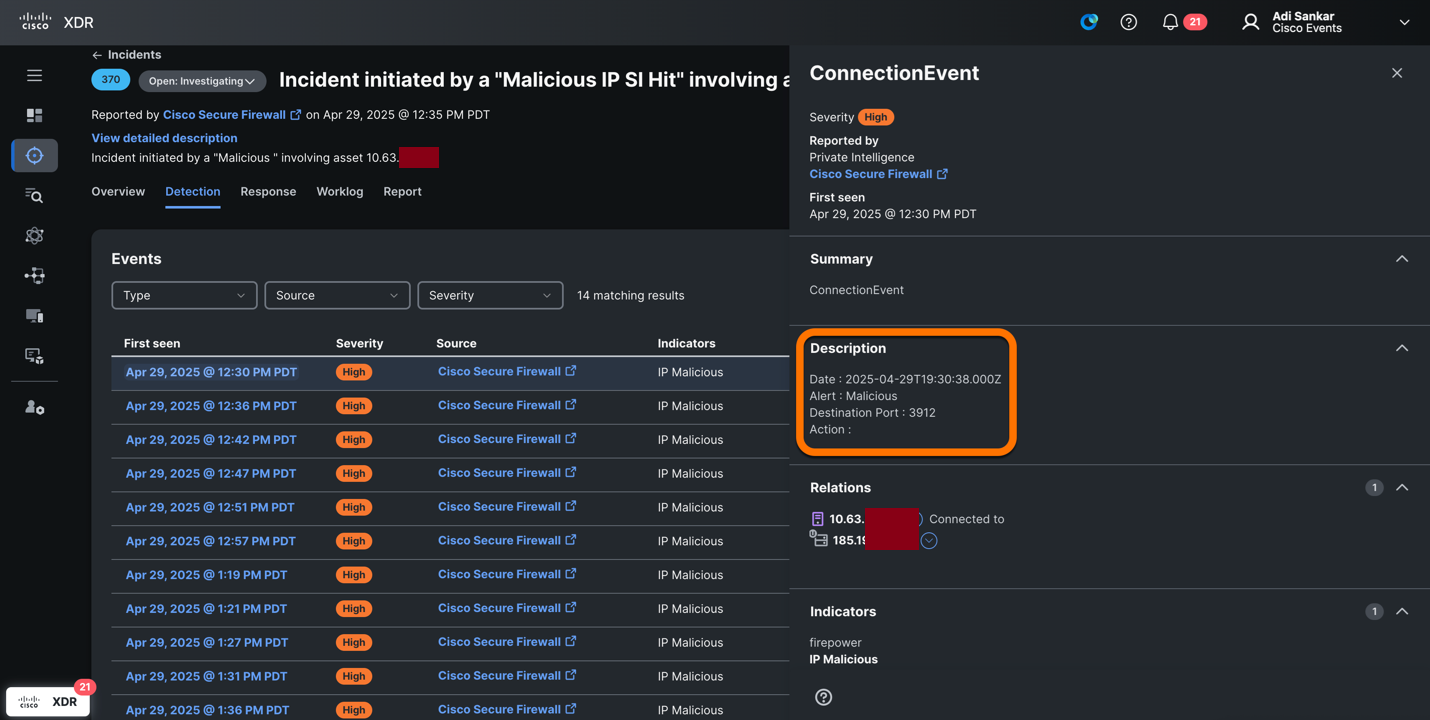Open Cisco Secure Firewall source in 1:21 PM row
1430x720 pixels.
point(499,608)
